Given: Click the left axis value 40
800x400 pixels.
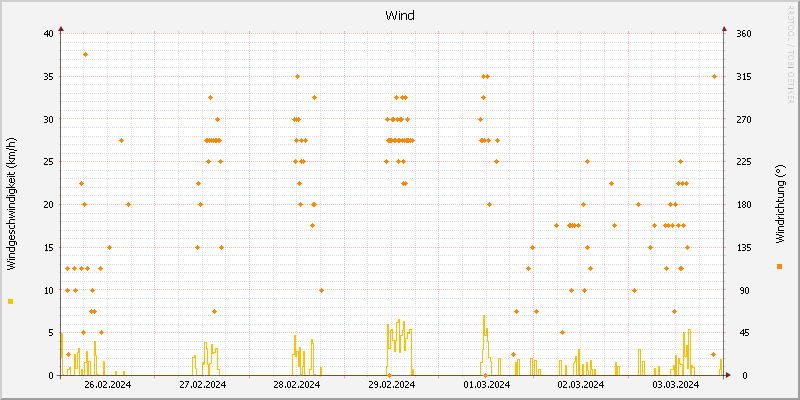Looking at the screenshot, I should pyautogui.click(x=48, y=34).
